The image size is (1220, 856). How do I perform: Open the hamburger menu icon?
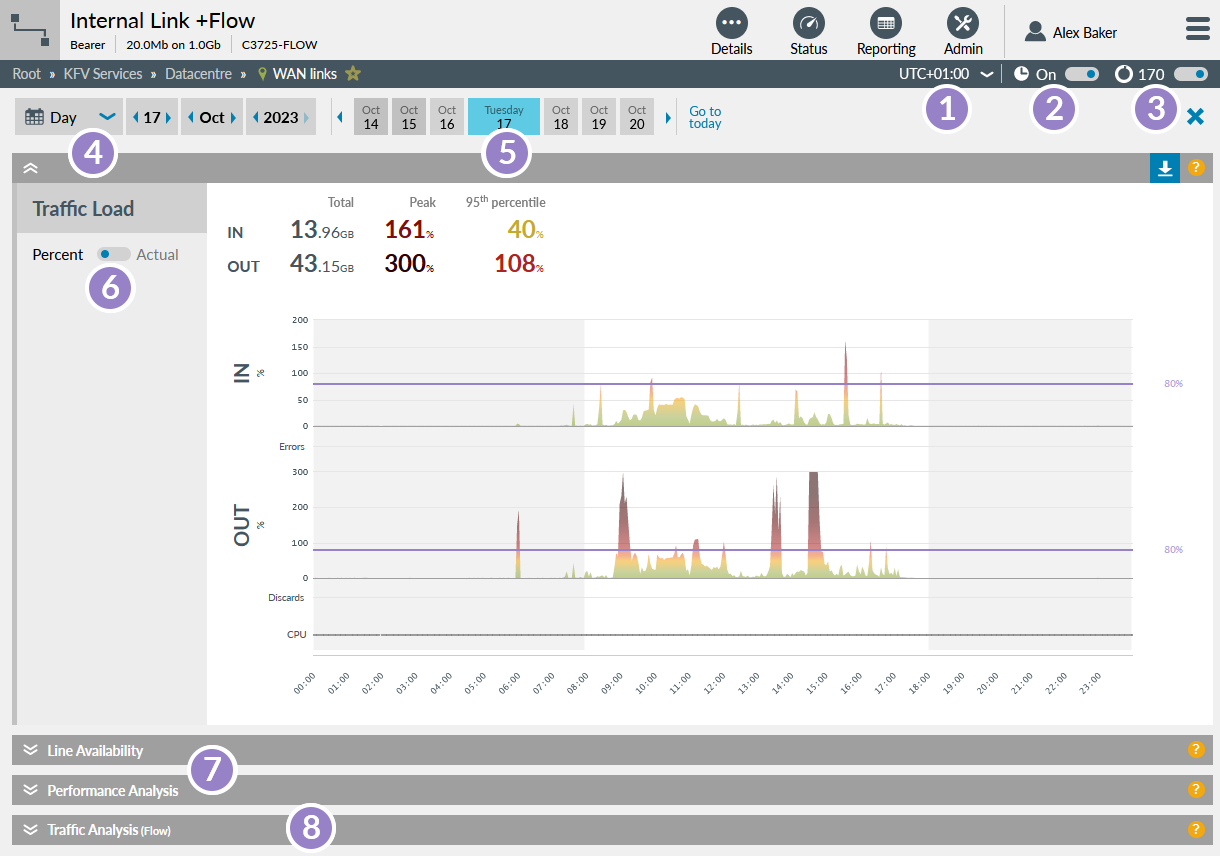[x=1197, y=29]
